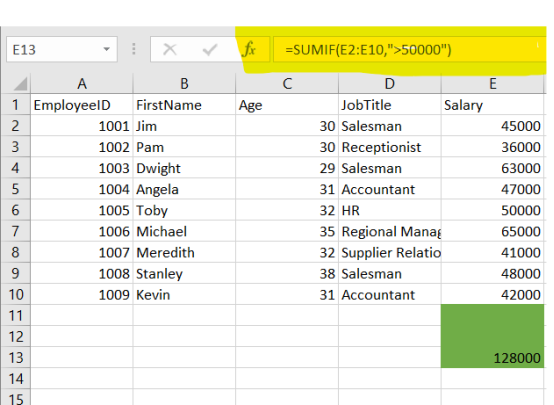Click the EmployeeID header cell

tap(82, 105)
